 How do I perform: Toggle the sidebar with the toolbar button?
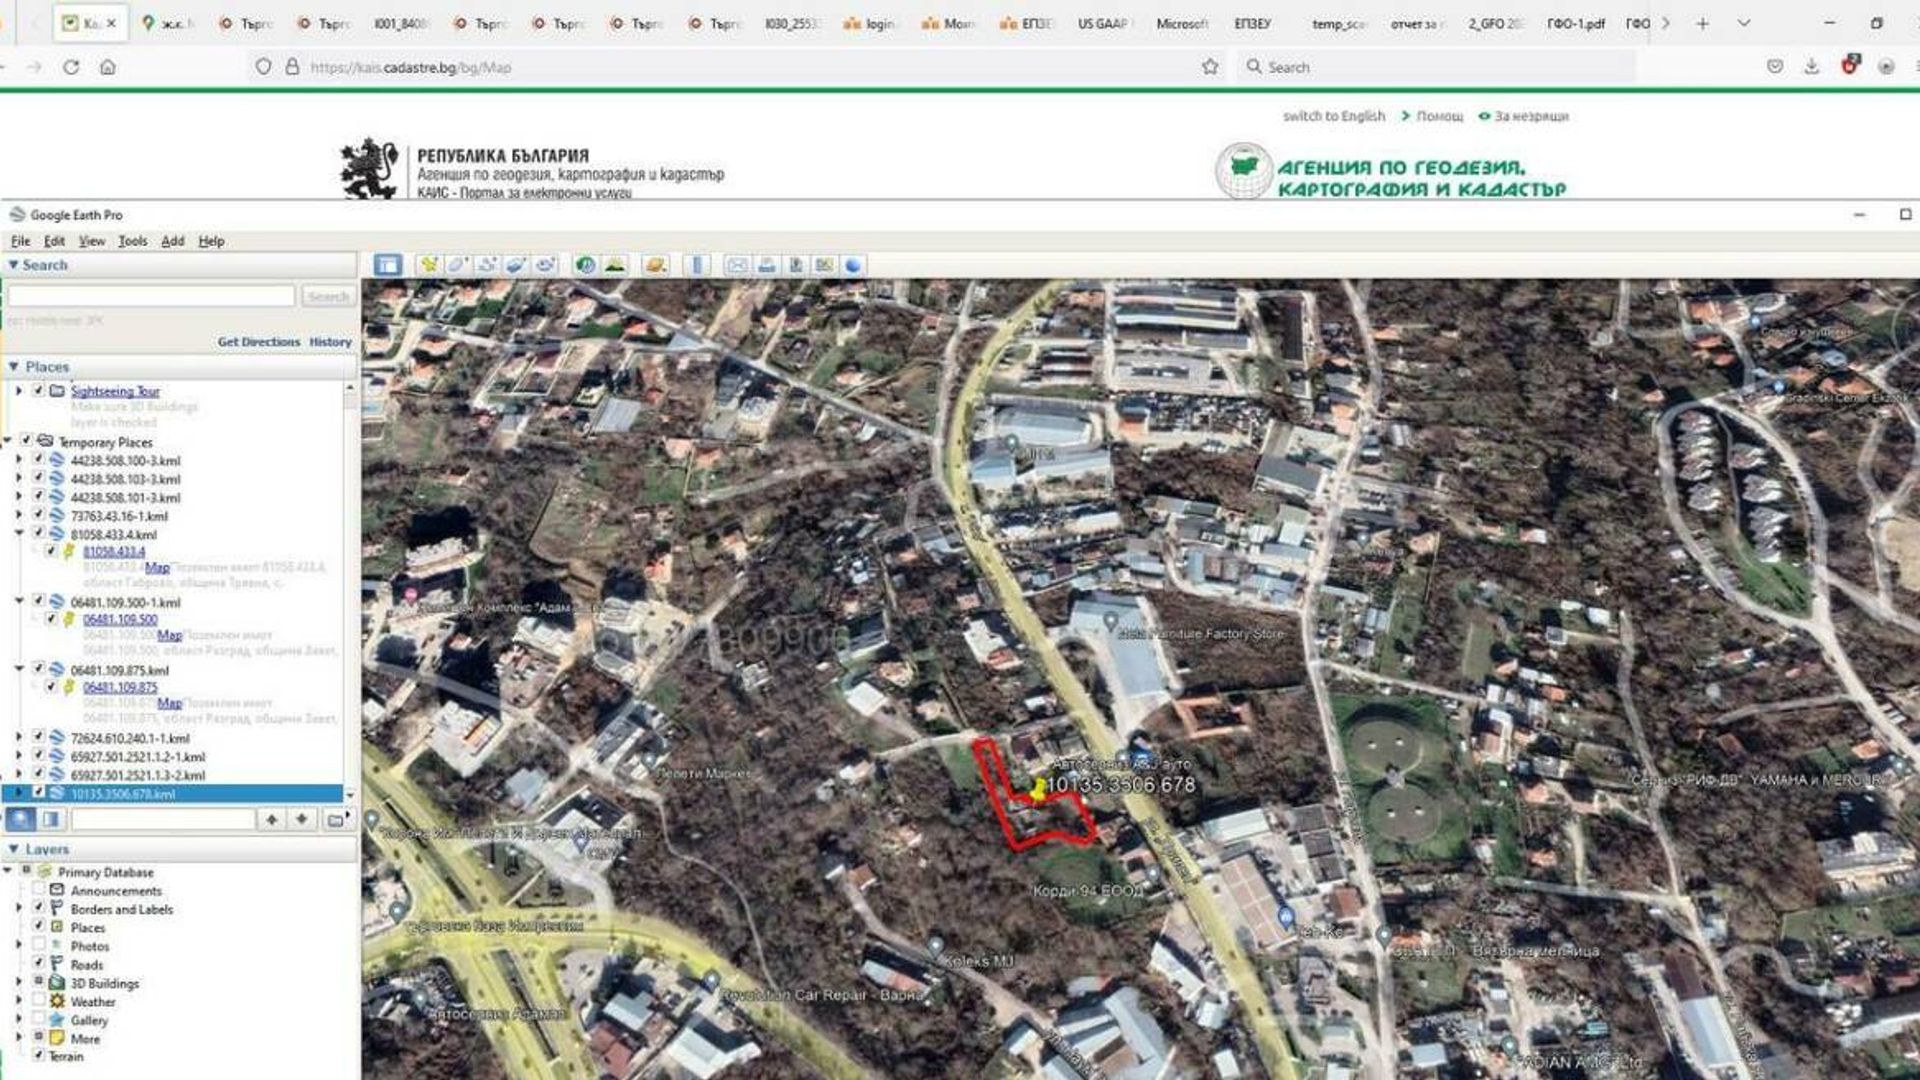(x=388, y=265)
